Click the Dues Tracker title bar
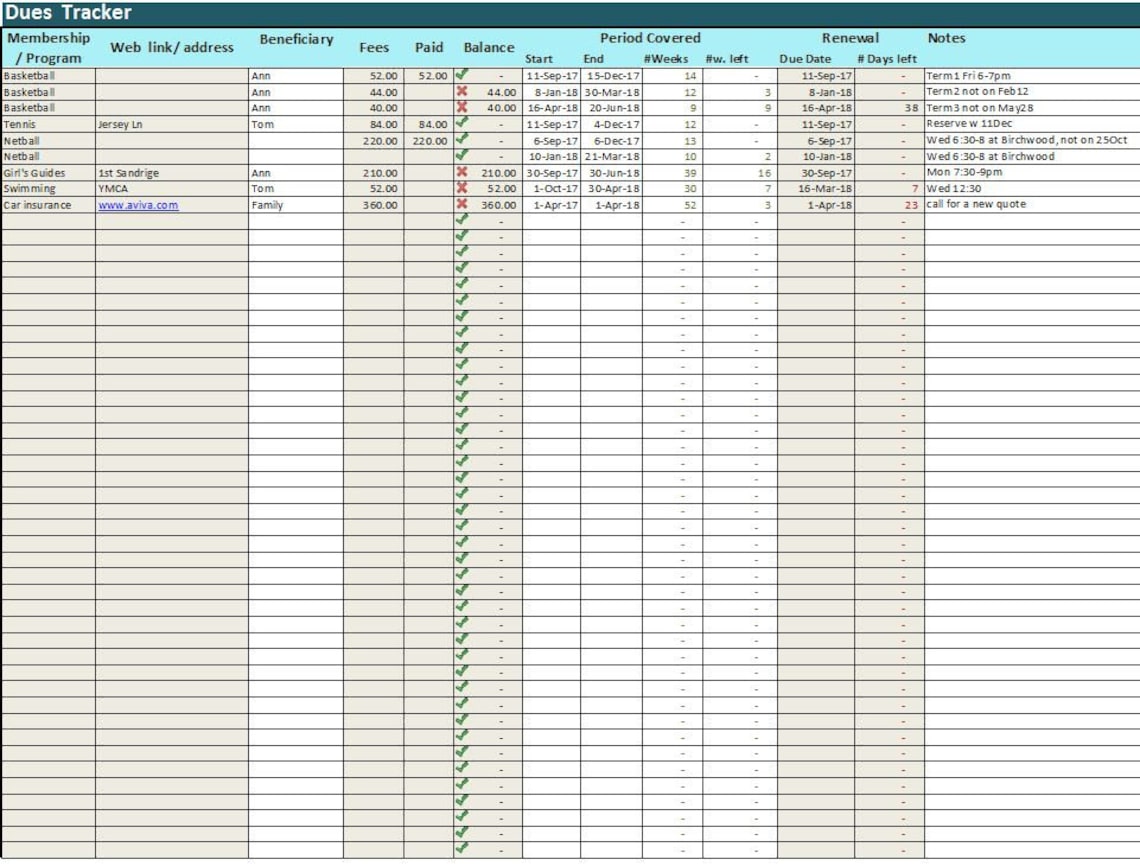Image resolution: width=1140 pixels, height=866 pixels. pos(570,12)
